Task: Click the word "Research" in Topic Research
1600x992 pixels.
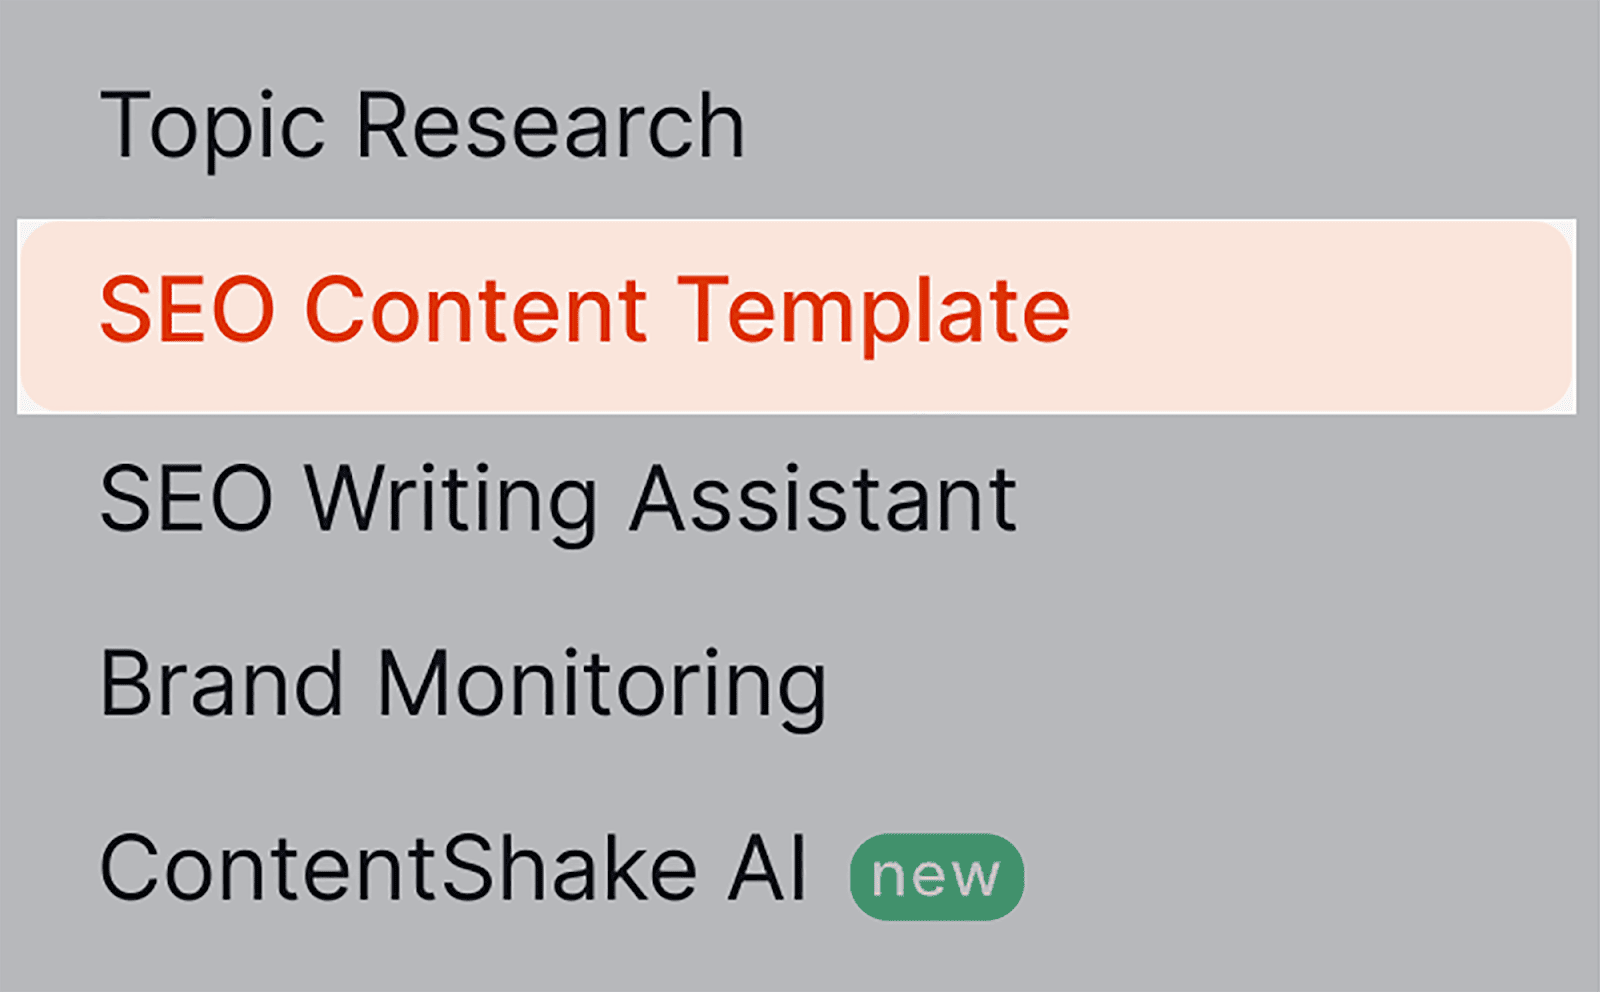Action: [550, 126]
